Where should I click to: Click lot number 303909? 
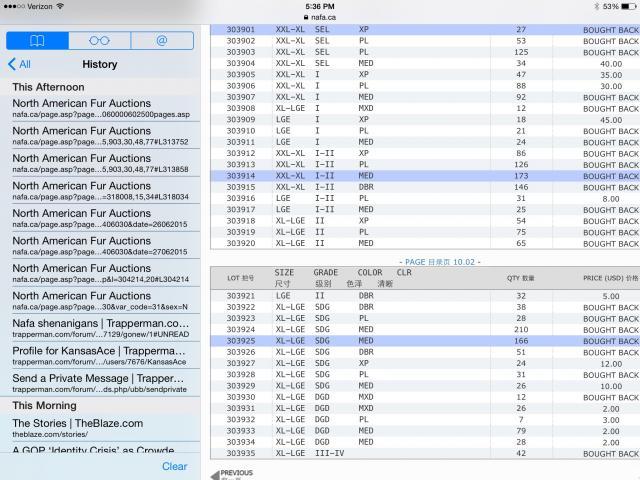(241, 120)
